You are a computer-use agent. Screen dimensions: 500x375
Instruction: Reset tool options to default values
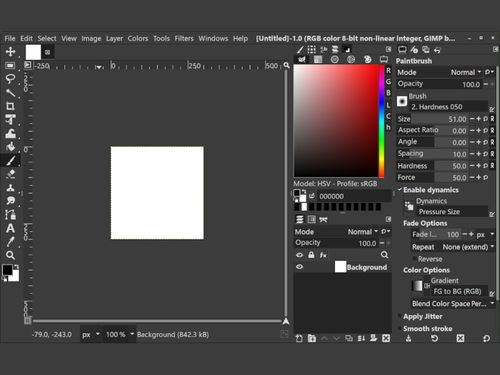[486, 339]
